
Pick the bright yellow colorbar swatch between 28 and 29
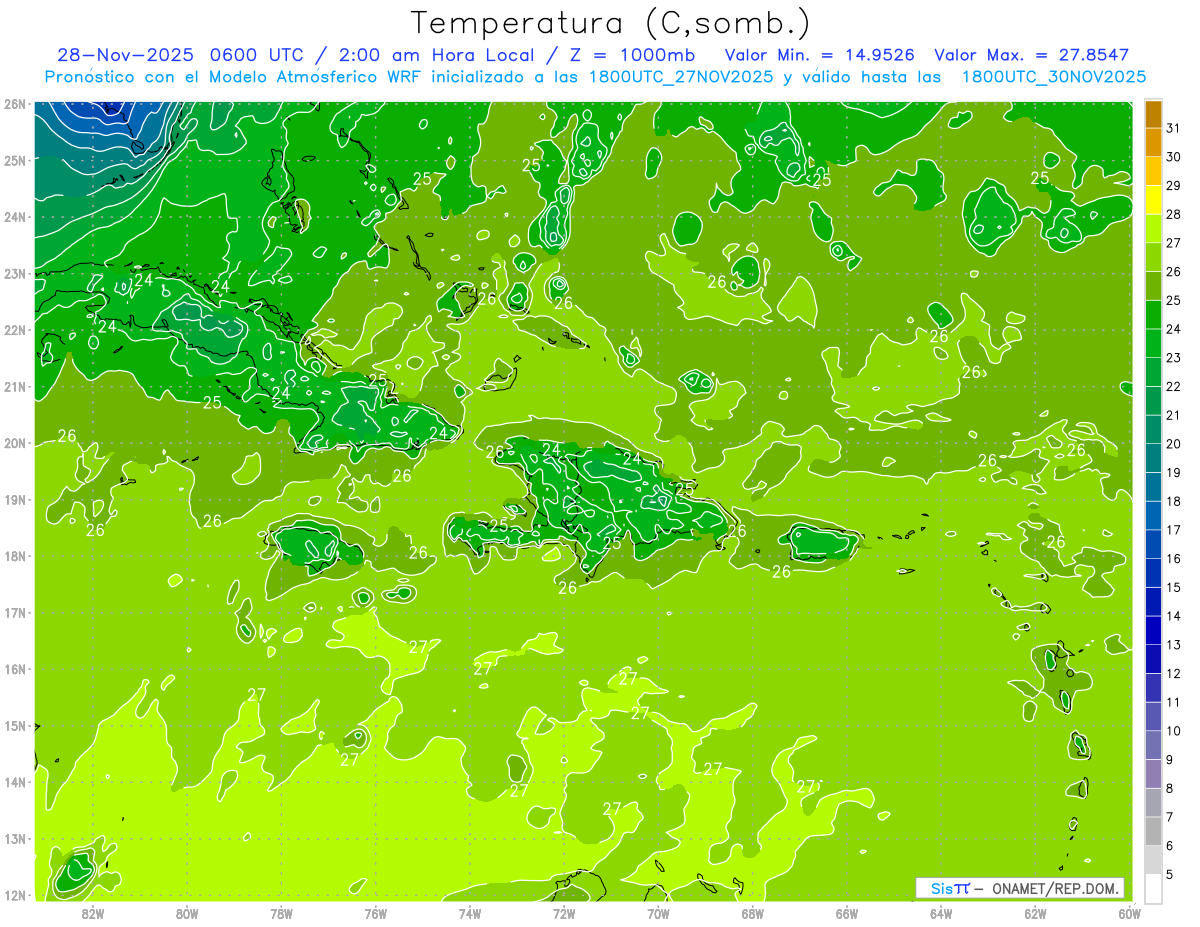tap(1153, 200)
